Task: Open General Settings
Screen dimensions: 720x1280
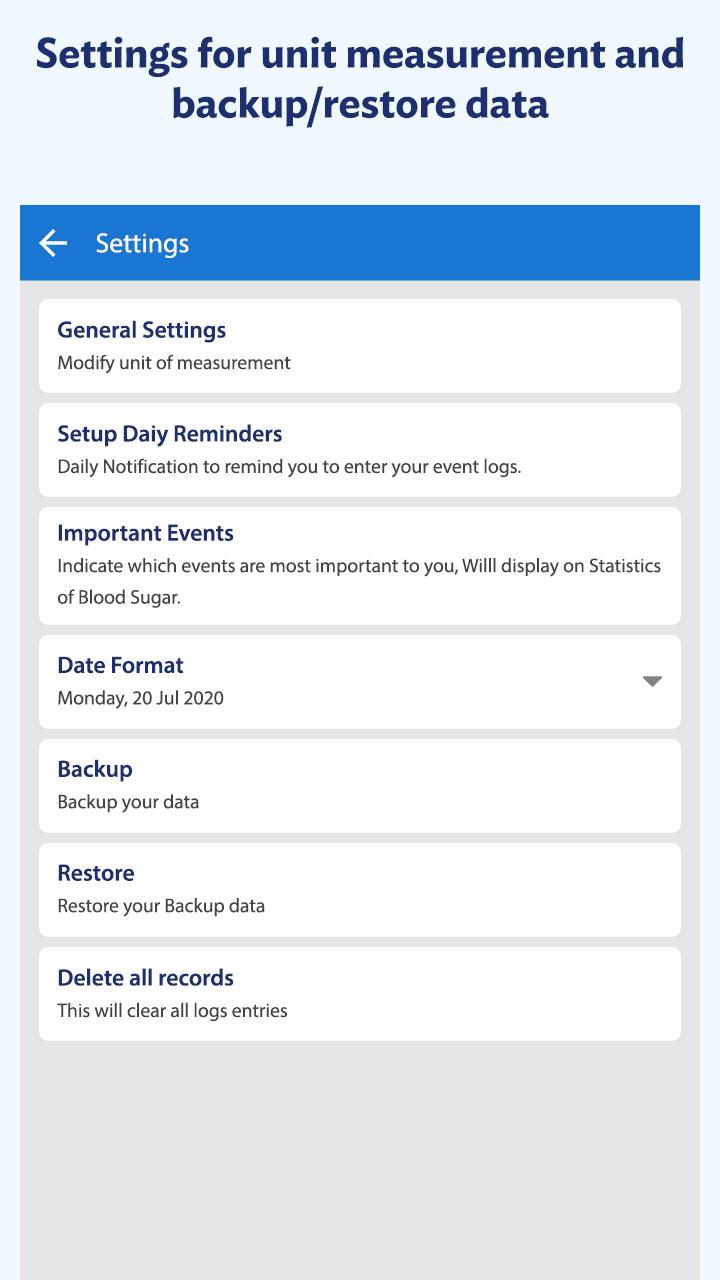Action: click(x=142, y=330)
